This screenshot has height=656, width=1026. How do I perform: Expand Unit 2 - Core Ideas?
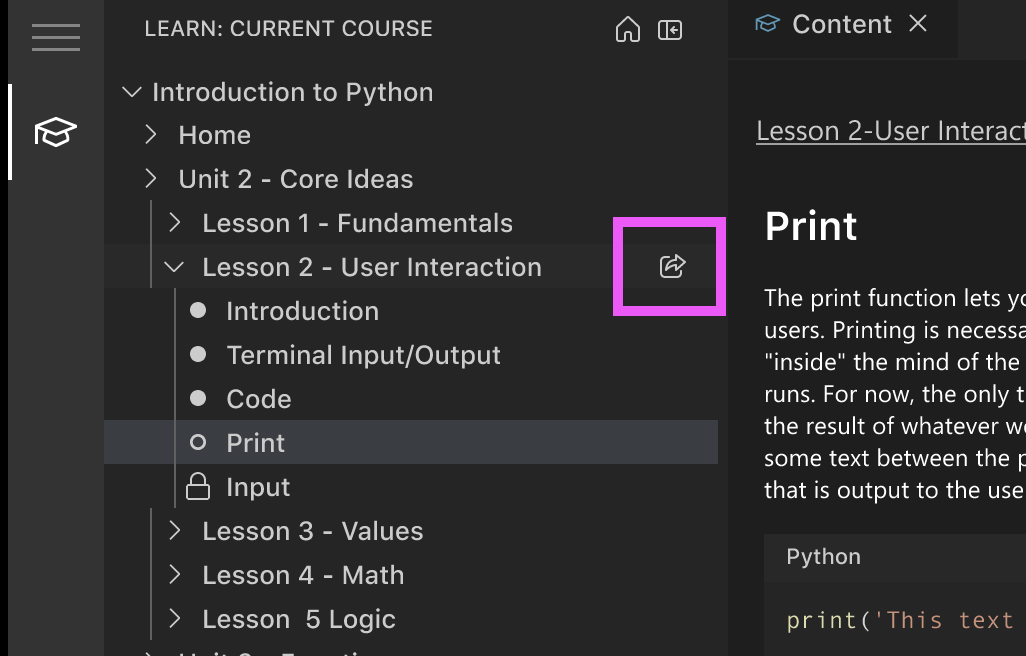[x=152, y=178]
